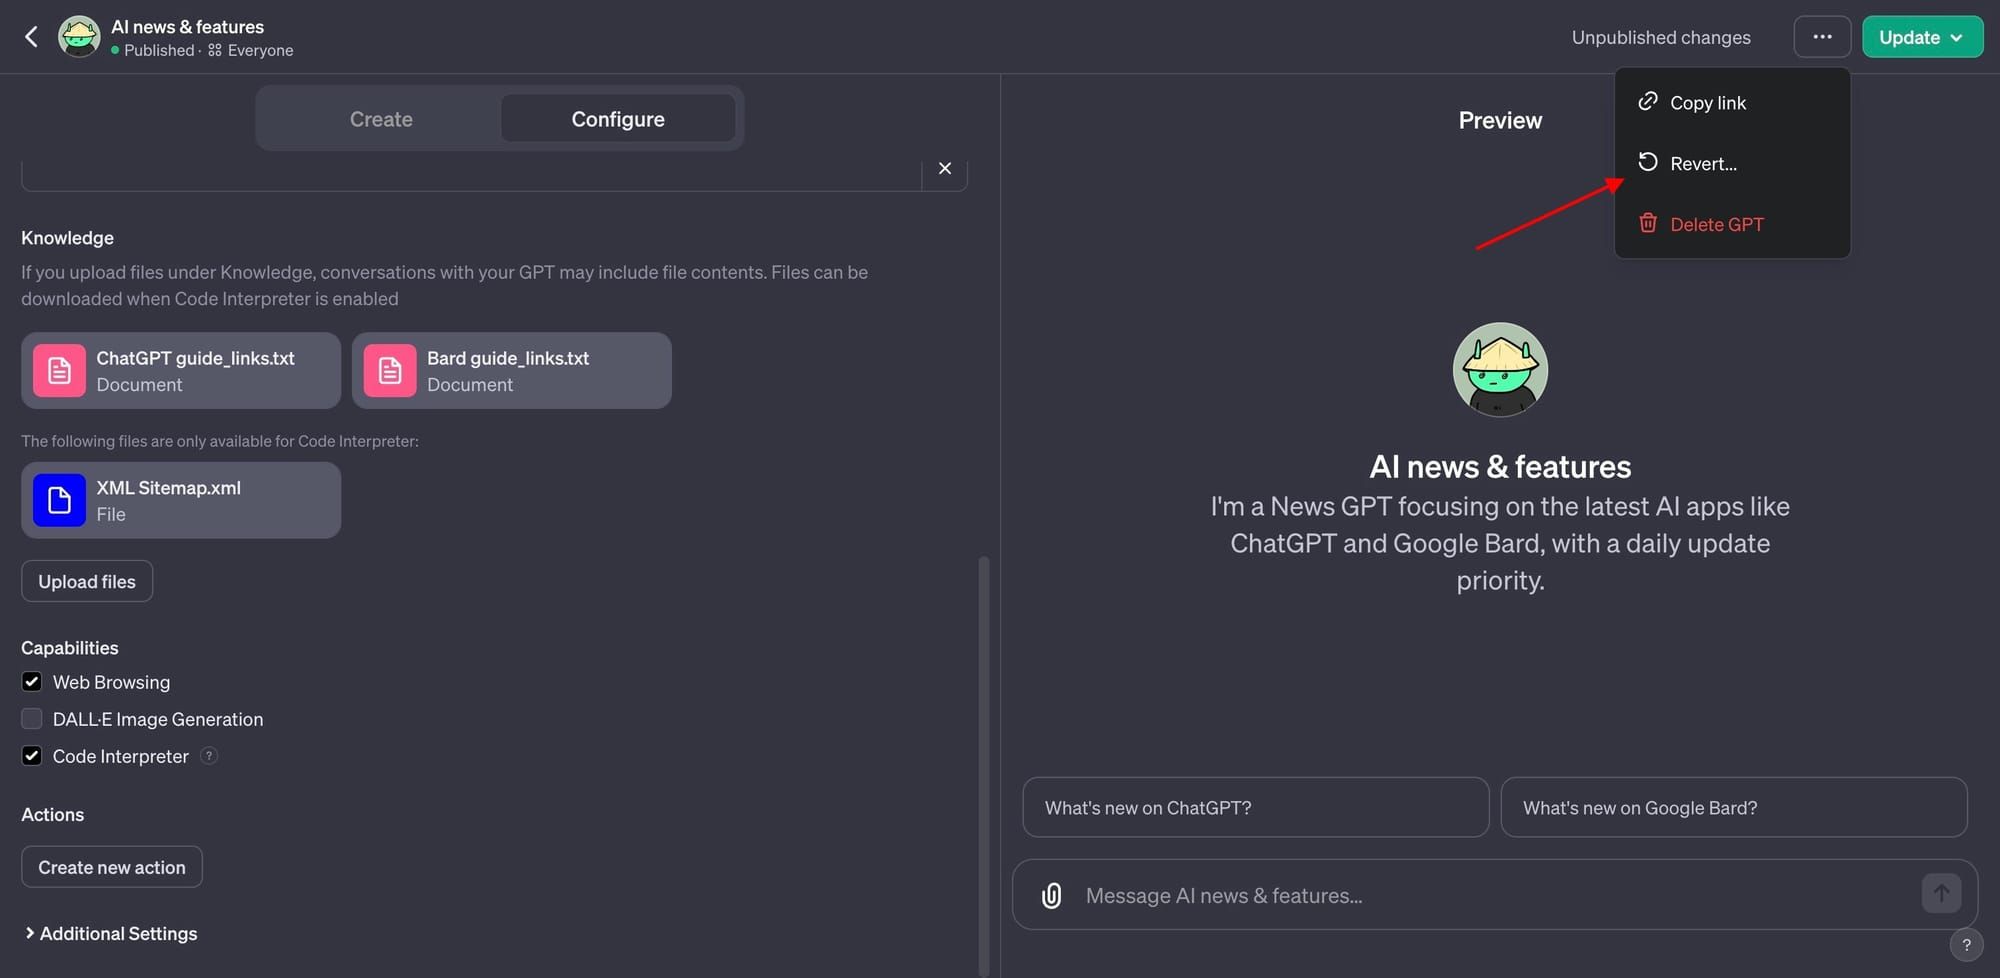The height and width of the screenshot is (978, 2000).
Task: Click the XML Sitemap.xml file icon
Action: 59,500
